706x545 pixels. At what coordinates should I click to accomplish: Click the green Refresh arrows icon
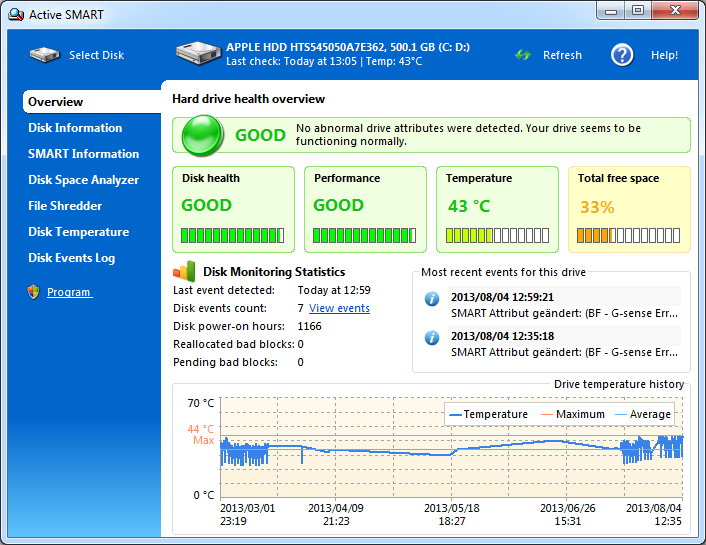pos(523,55)
